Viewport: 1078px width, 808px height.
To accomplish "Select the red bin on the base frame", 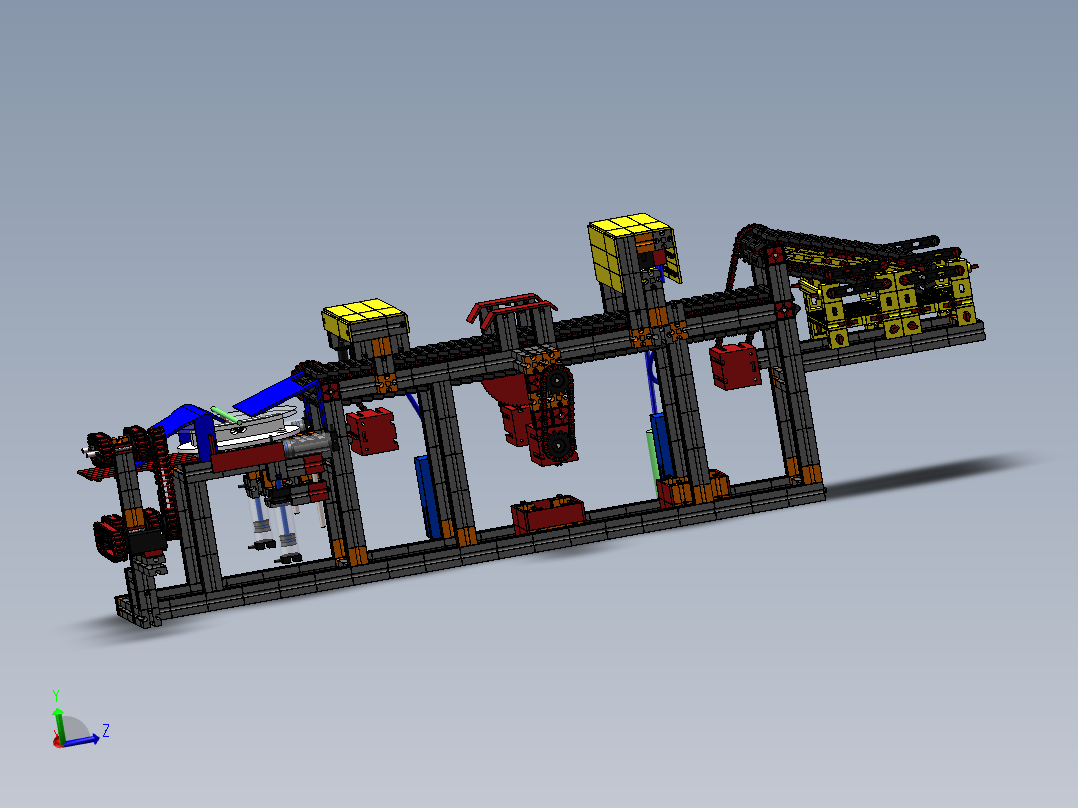I will coord(548,514).
